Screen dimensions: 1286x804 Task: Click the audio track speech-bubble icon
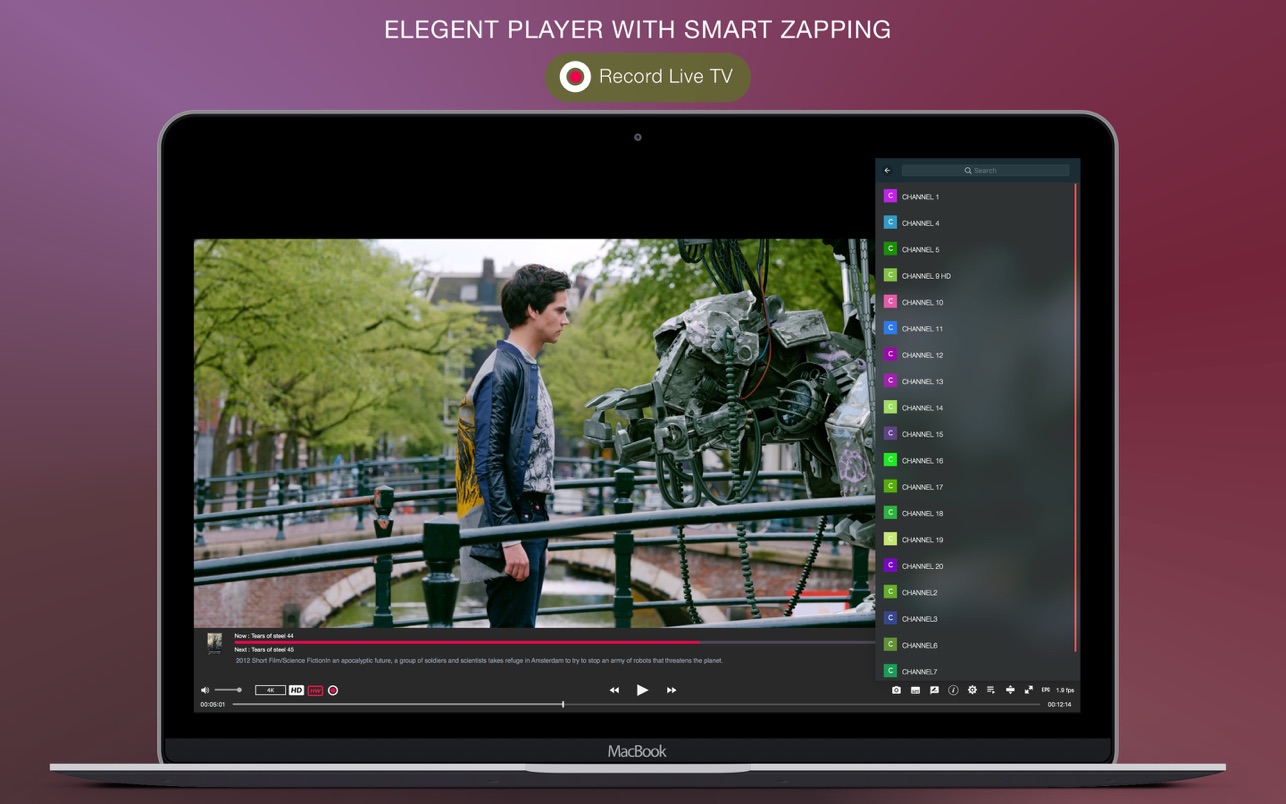pos(934,690)
